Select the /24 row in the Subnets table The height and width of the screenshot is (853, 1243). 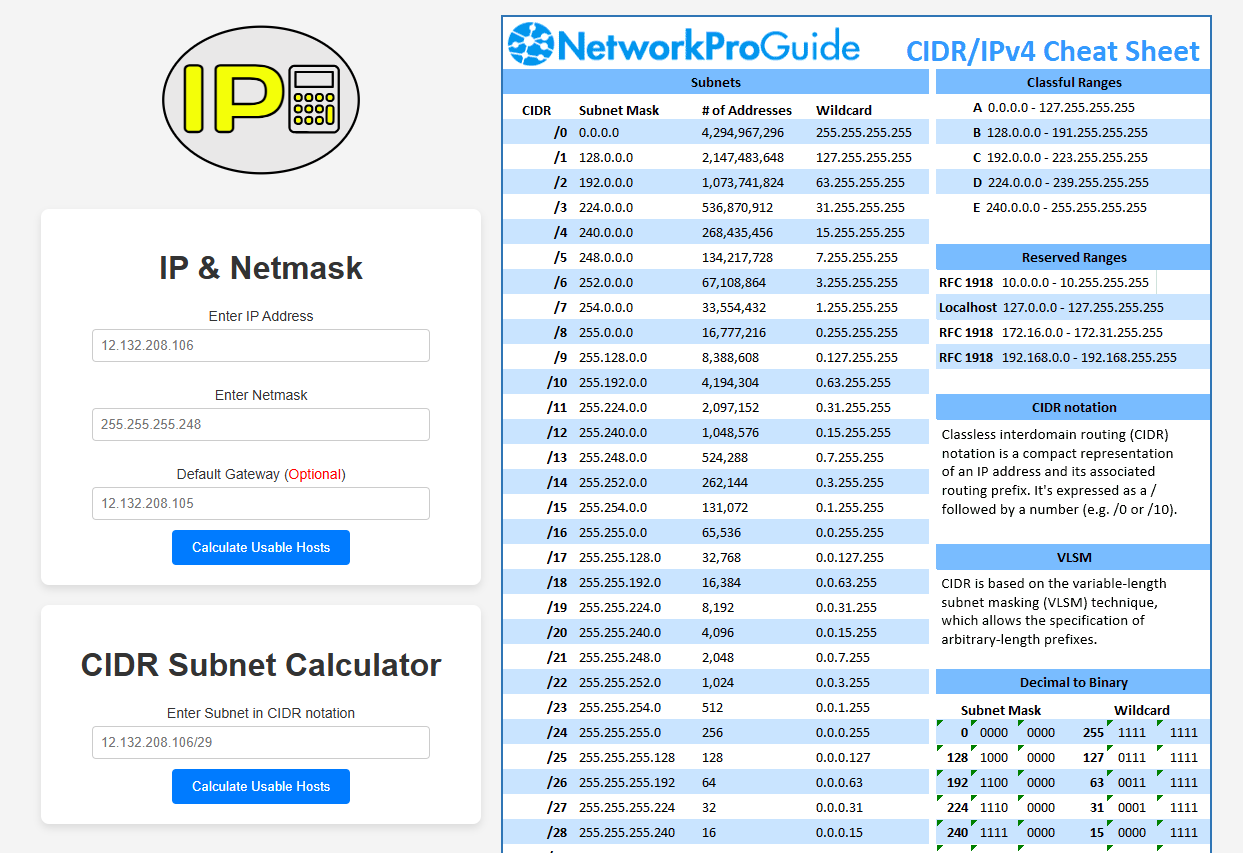[716, 732]
